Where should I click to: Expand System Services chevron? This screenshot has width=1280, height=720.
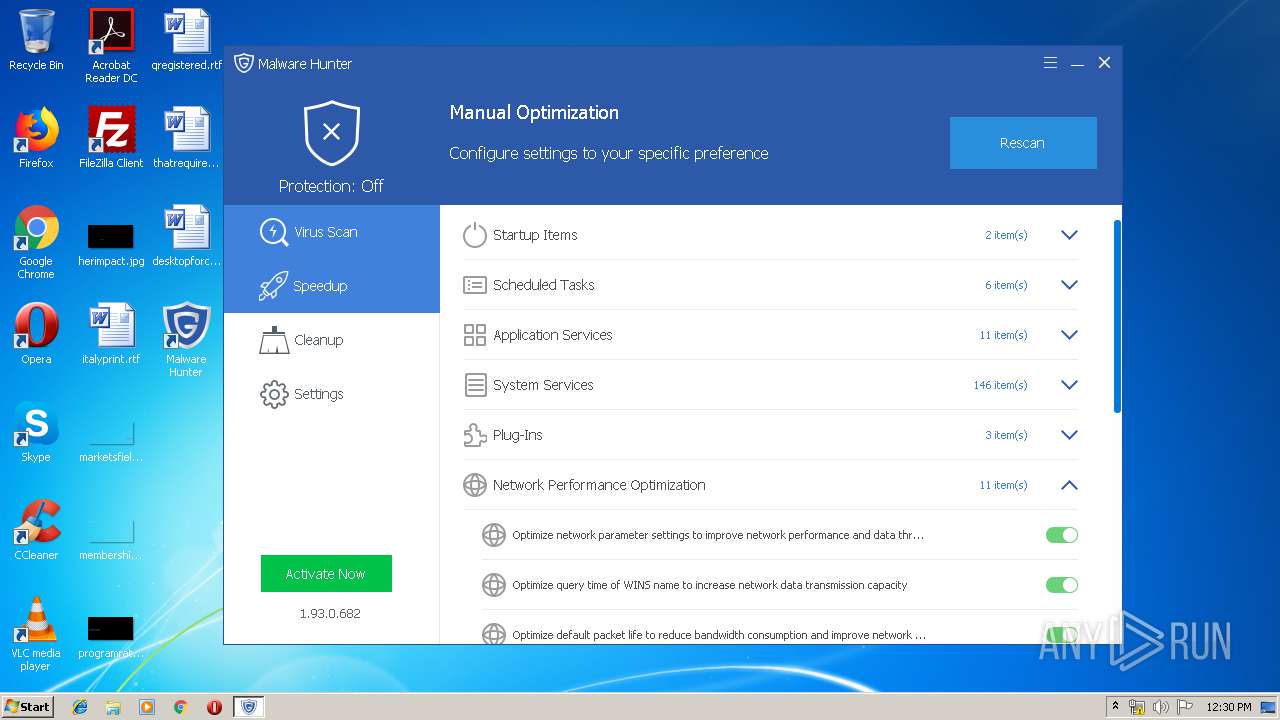[x=1069, y=385]
